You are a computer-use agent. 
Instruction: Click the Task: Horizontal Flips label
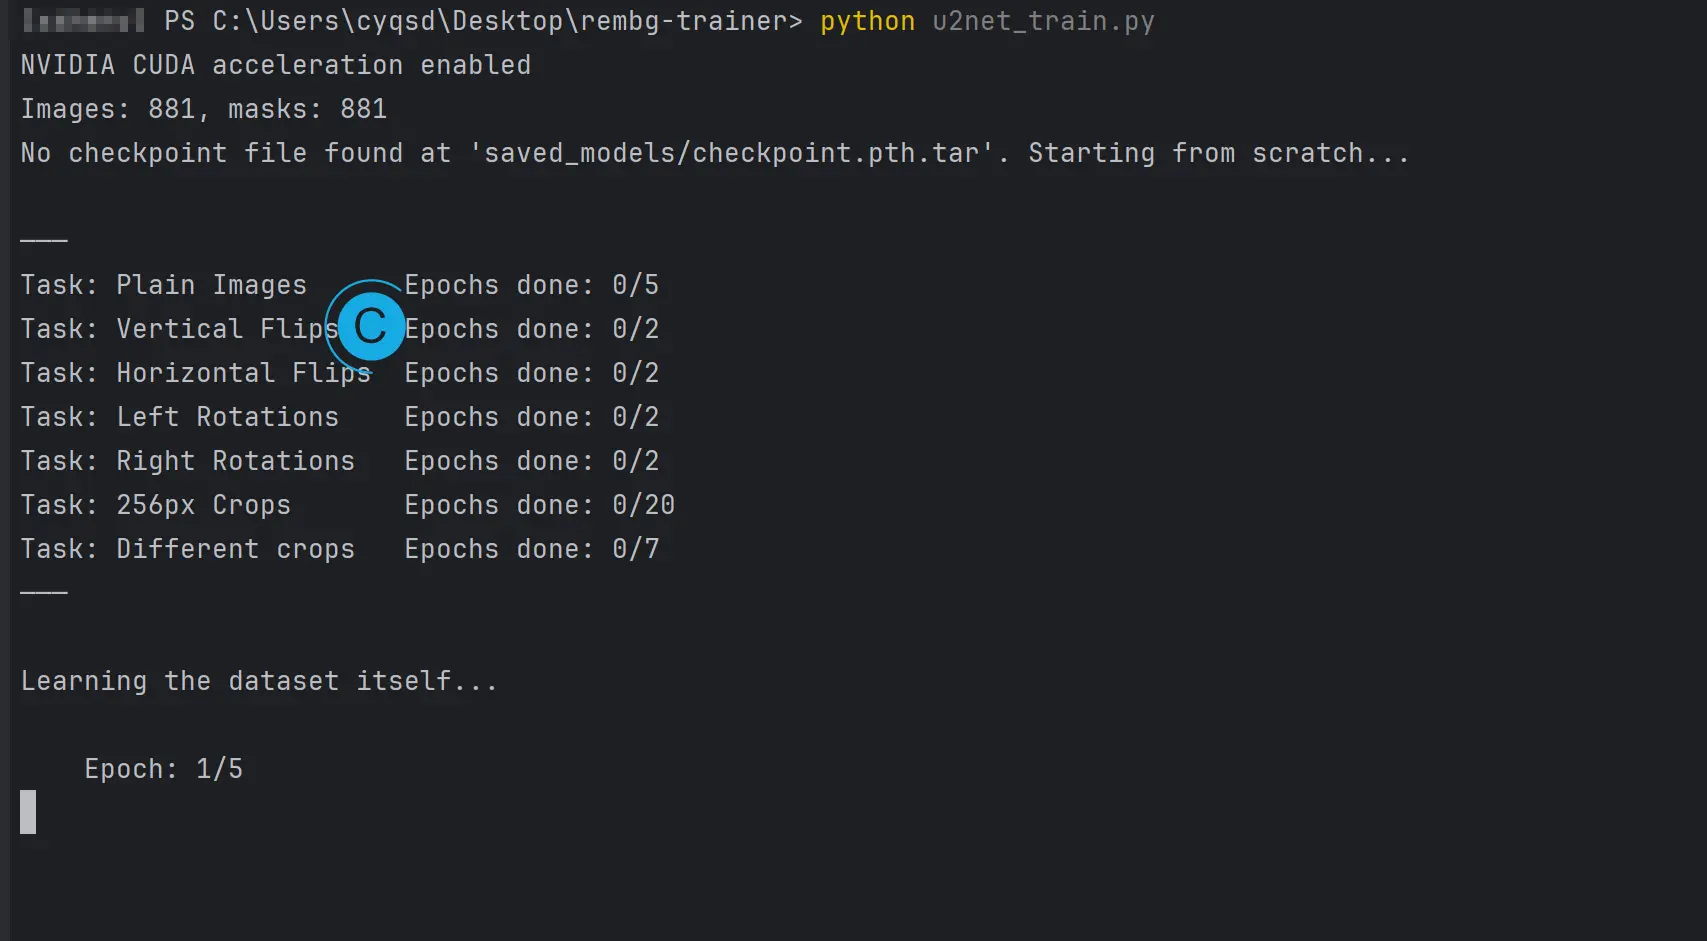click(x=195, y=373)
